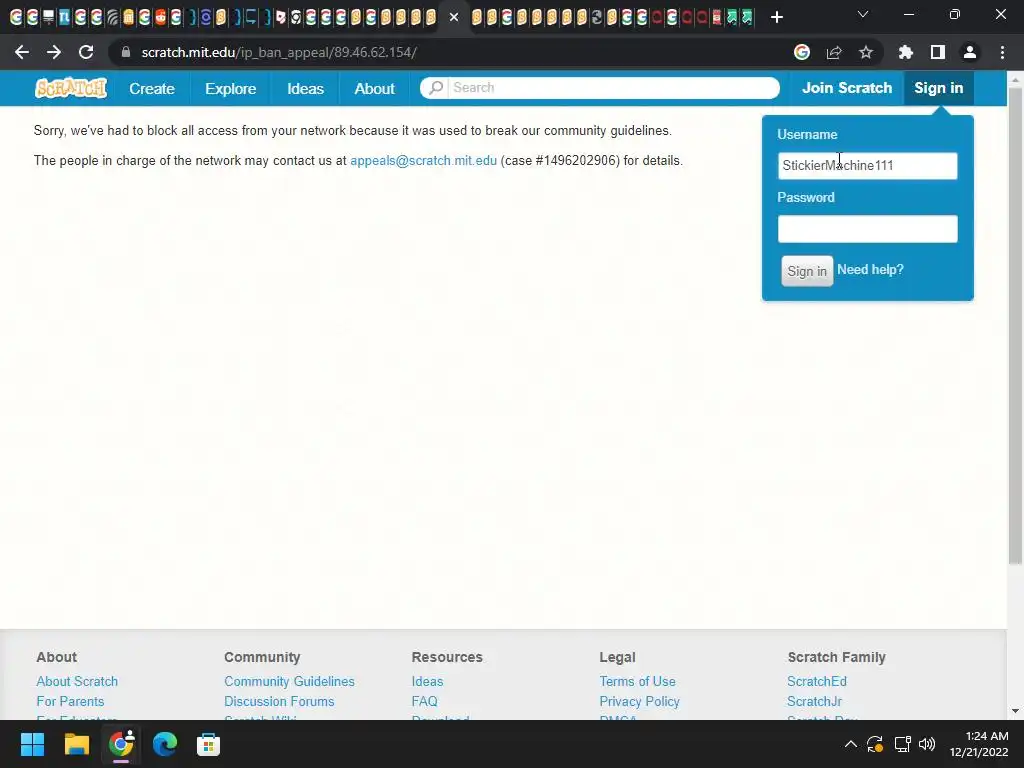
Task: Toggle the browser side panel
Action: point(938,52)
